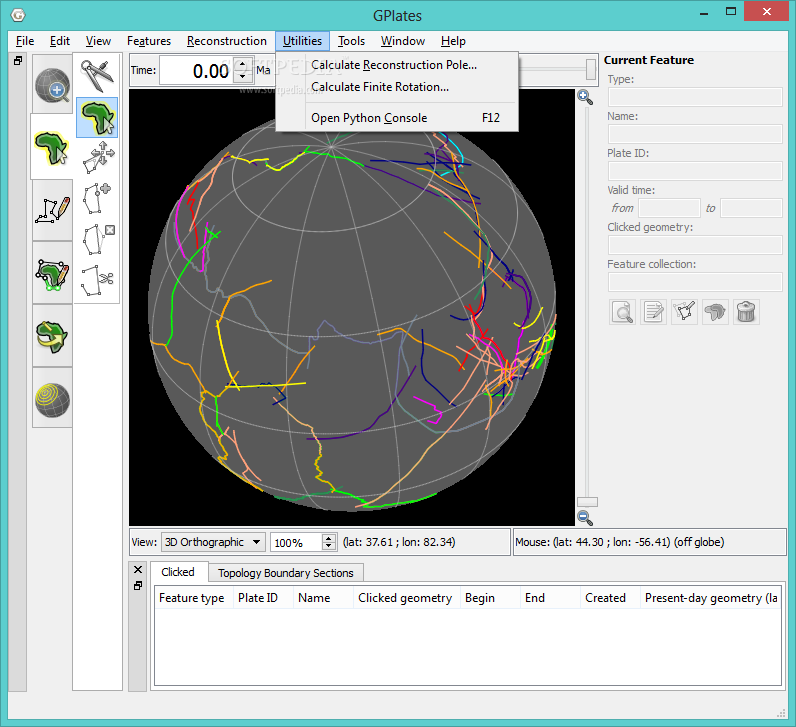The width and height of the screenshot is (796, 727).
Task: Switch to the Clicked tab
Action: [178, 572]
